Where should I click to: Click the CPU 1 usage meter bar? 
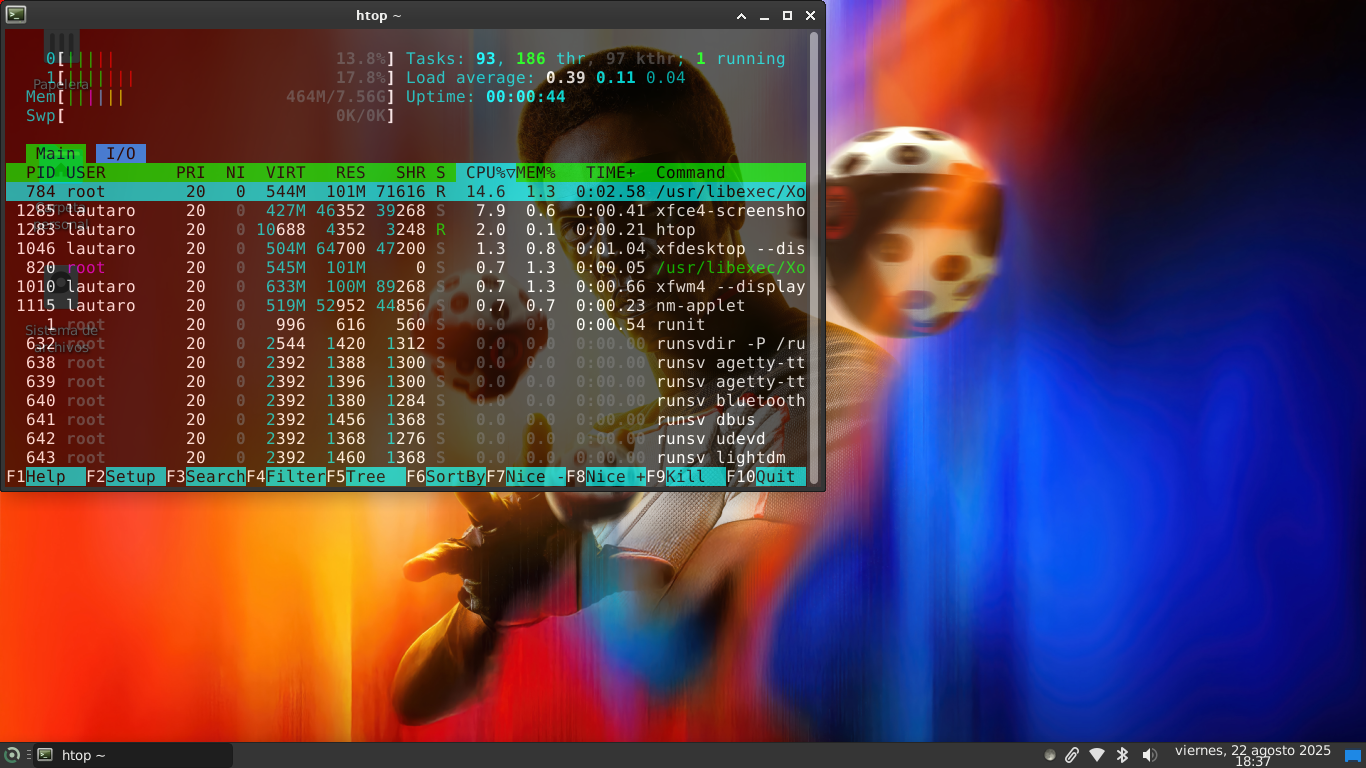point(226,78)
